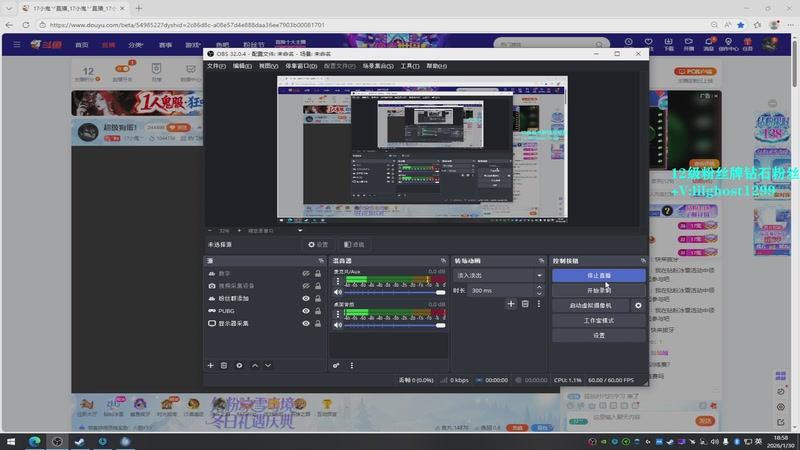This screenshot has width=800, height=450.
Task: Open OBS 视图 menu
Action: tap(268, 66)
